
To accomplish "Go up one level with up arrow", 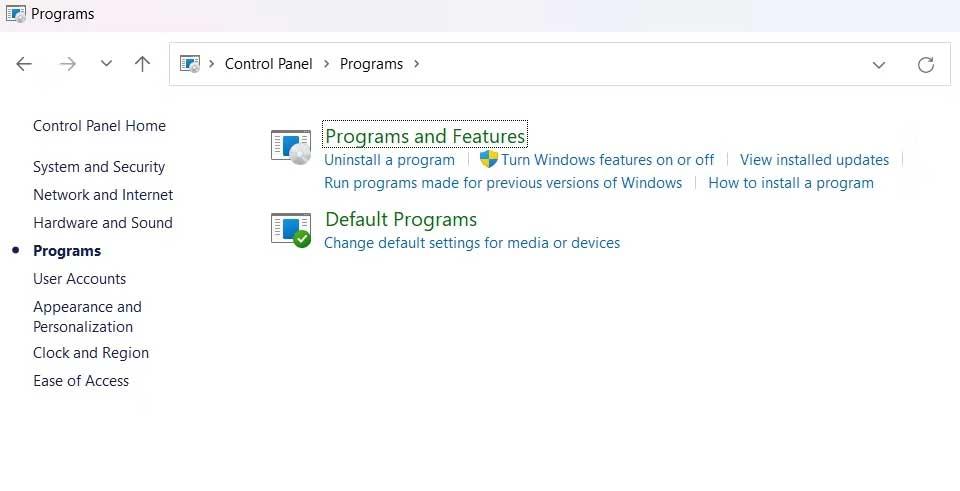I will [142, 64].
